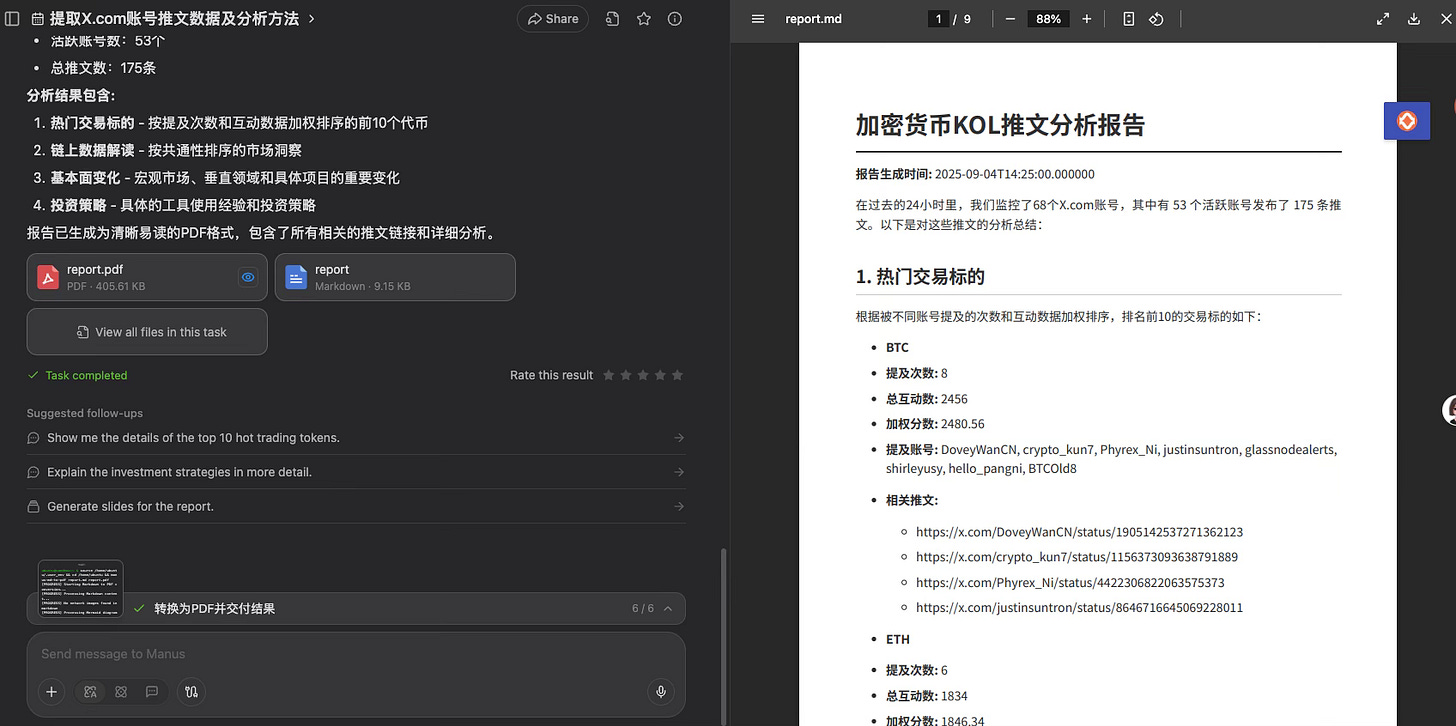Viewport: 1456px width, 726px height.
Task: Click the calendar icon beside task title
Action: (x=38, y=19)
